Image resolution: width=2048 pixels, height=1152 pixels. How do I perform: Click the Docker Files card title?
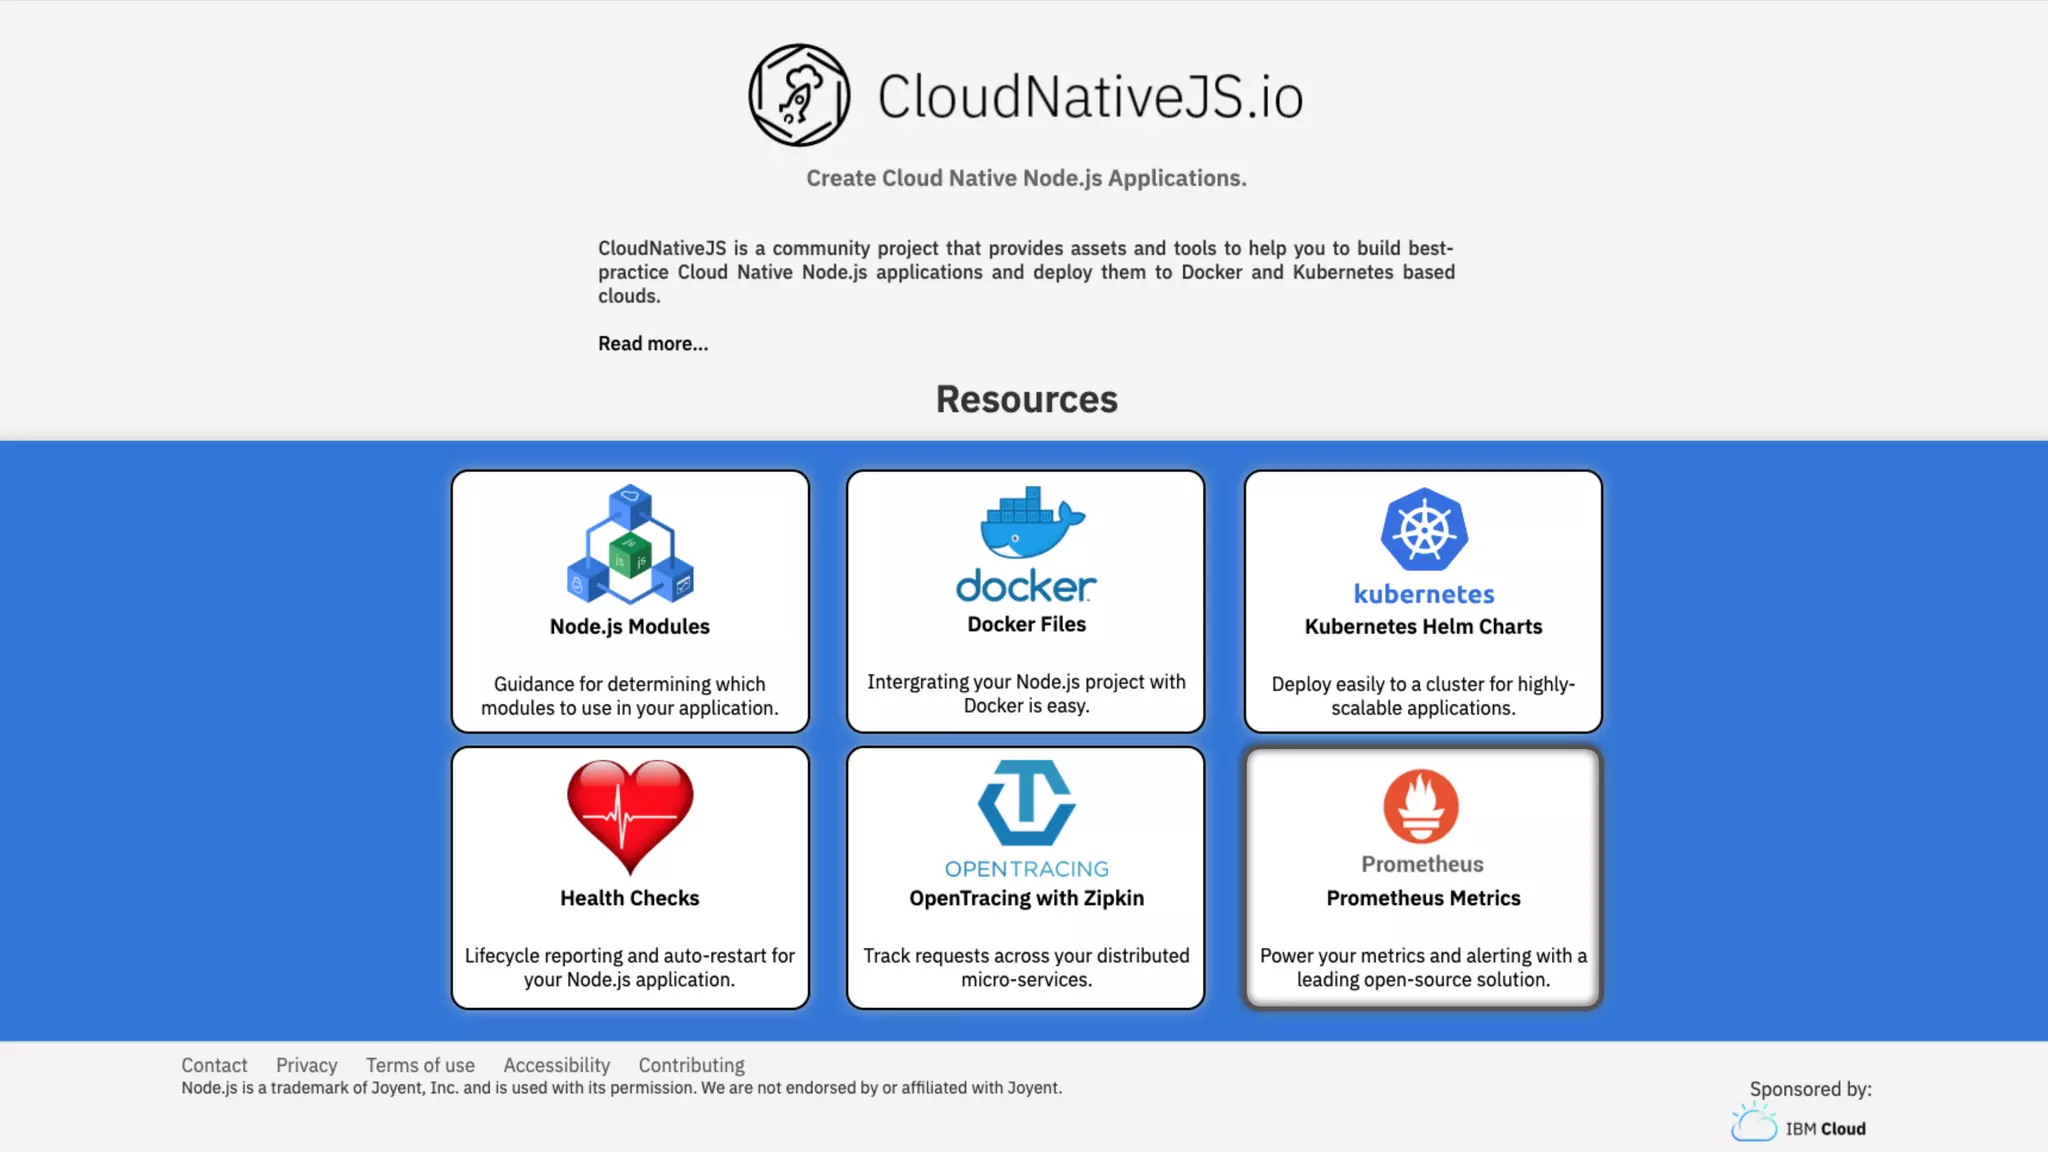pos(1027,624)
